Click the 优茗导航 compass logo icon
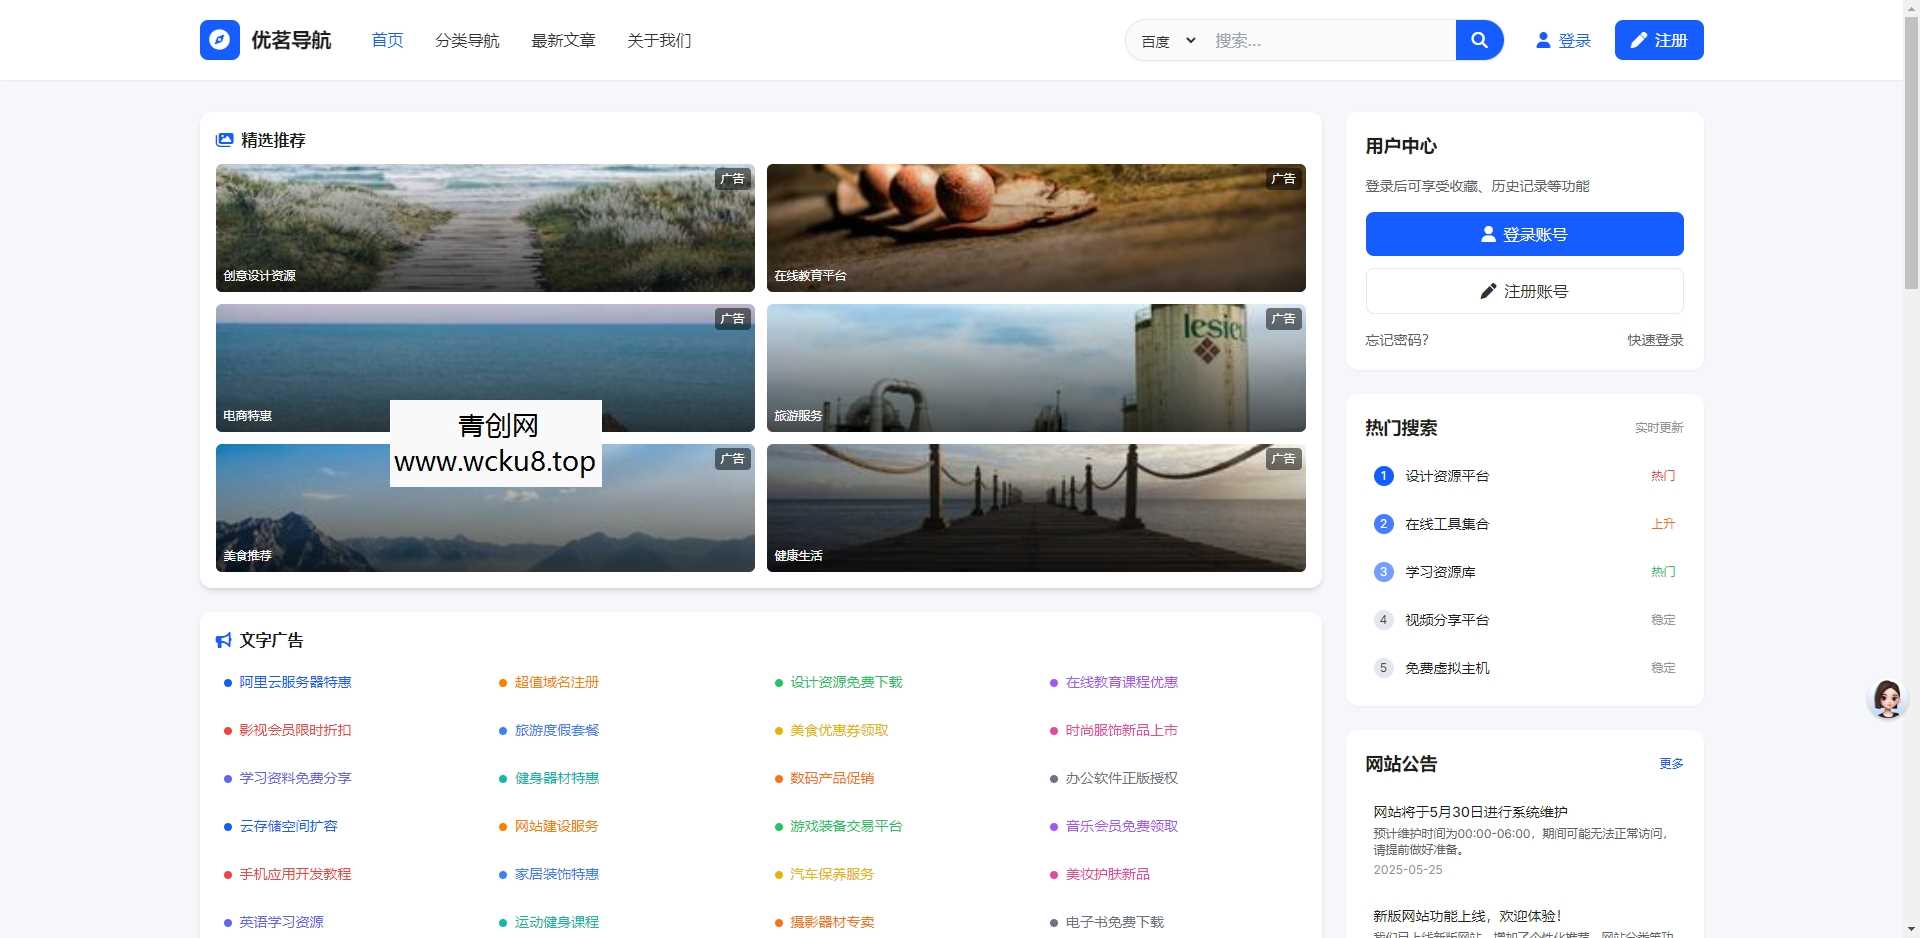This screenshot has height=938, width=1920. pyautogui.click(x=219, y=40)
